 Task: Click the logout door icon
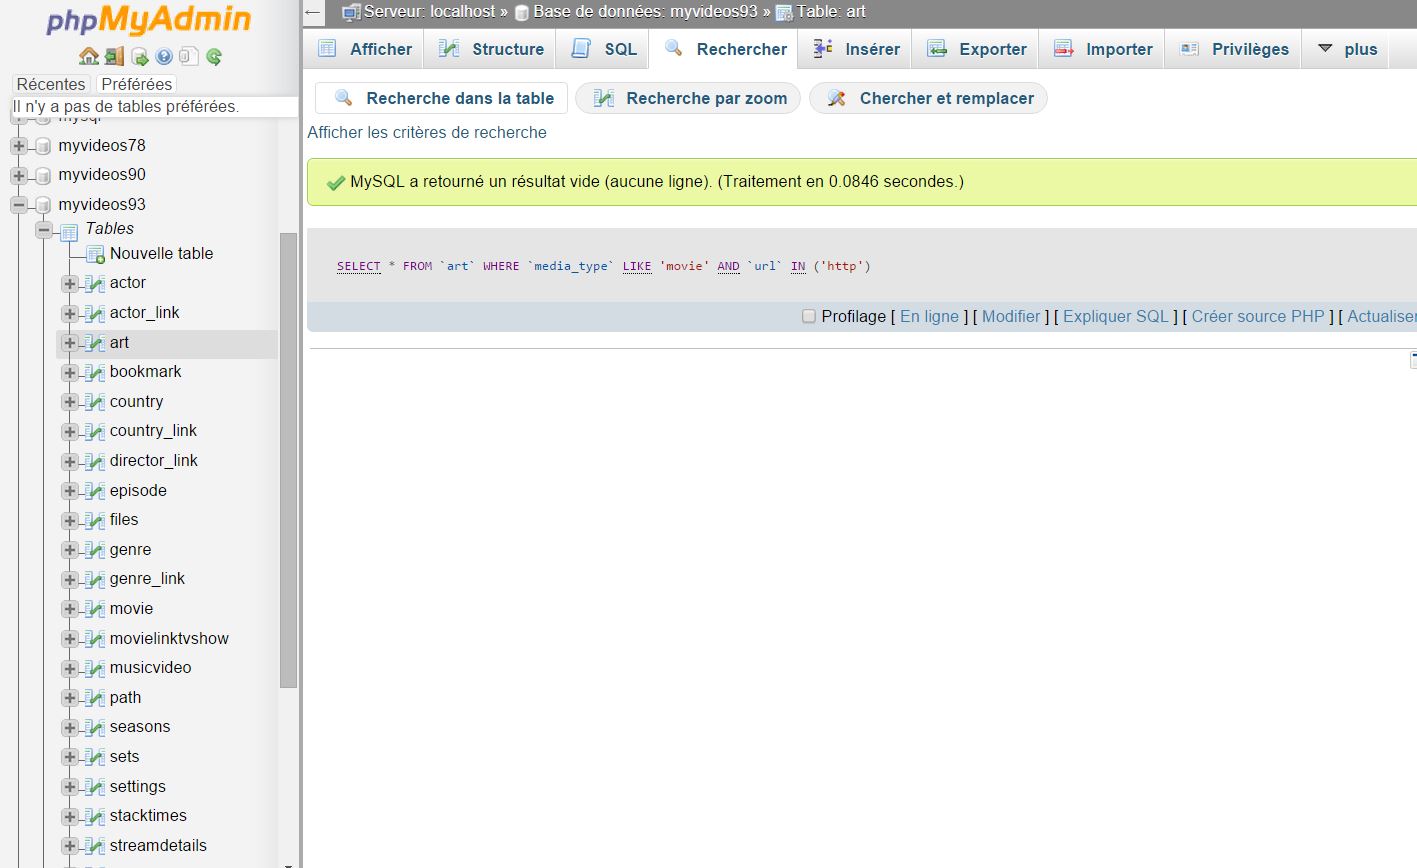114,56
